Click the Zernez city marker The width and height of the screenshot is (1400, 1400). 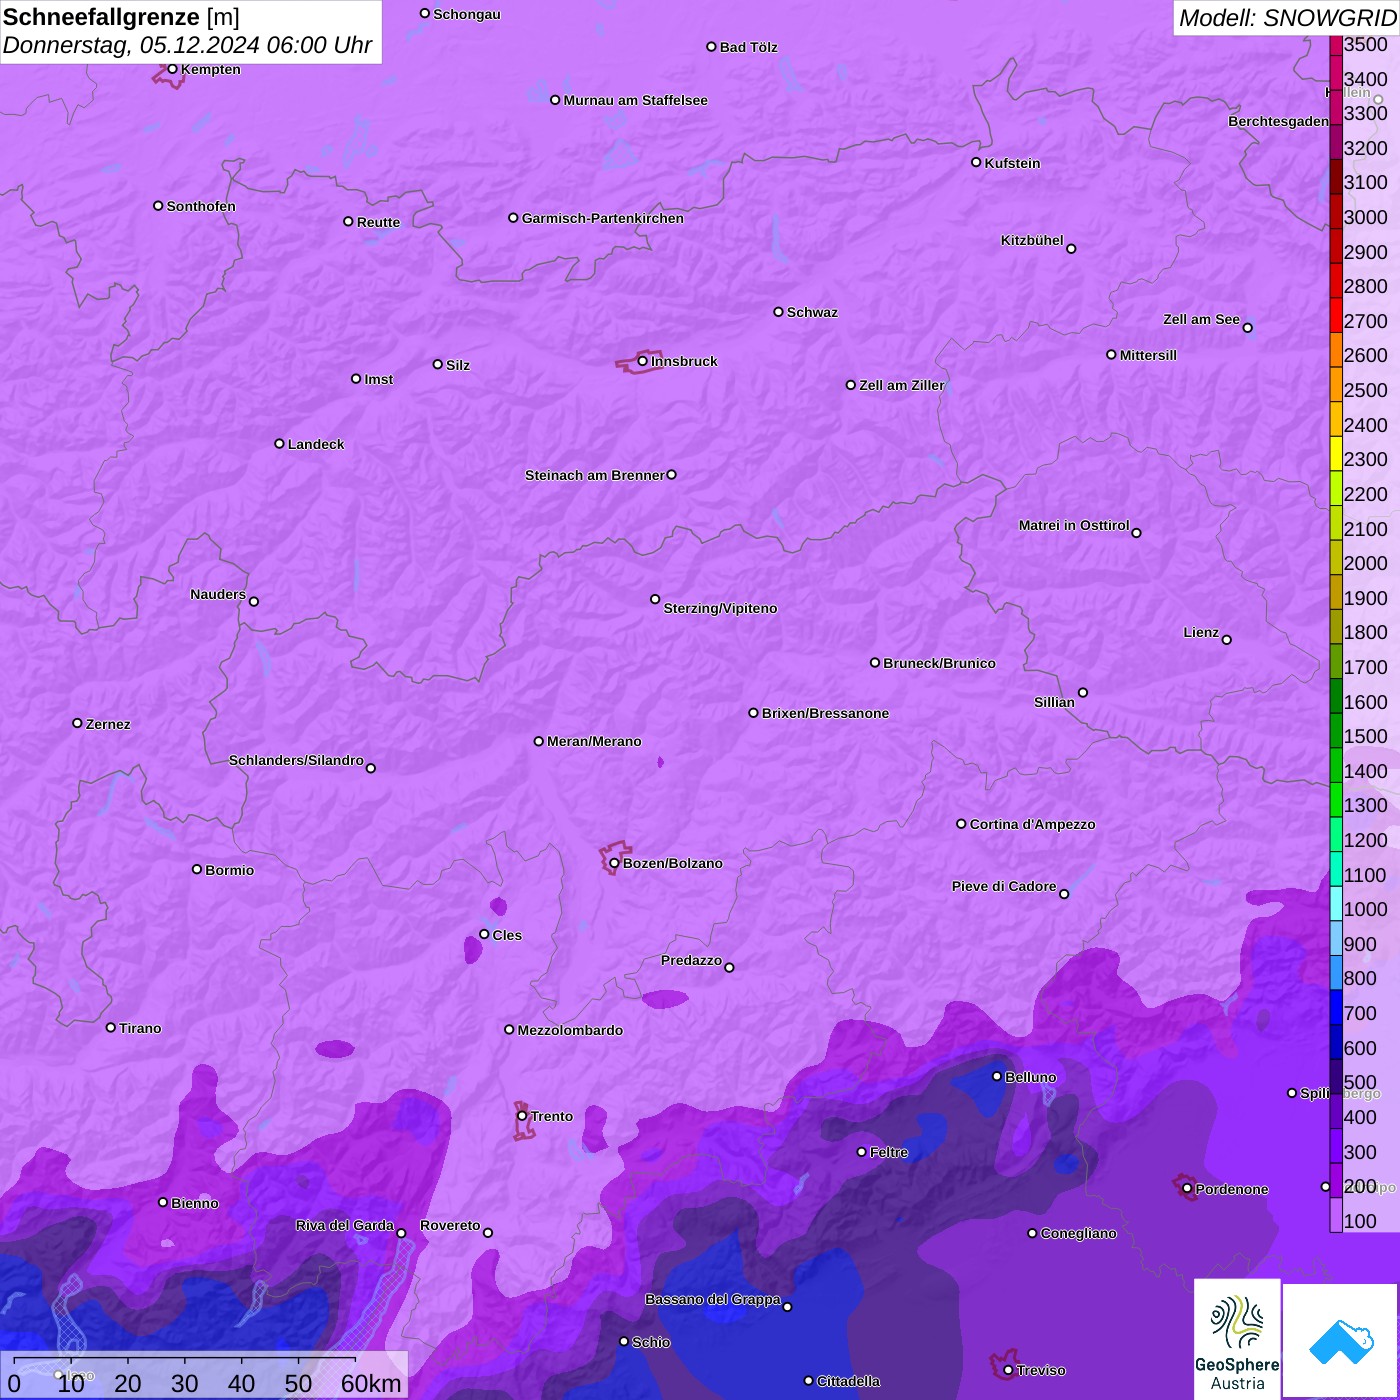[78, 723]
